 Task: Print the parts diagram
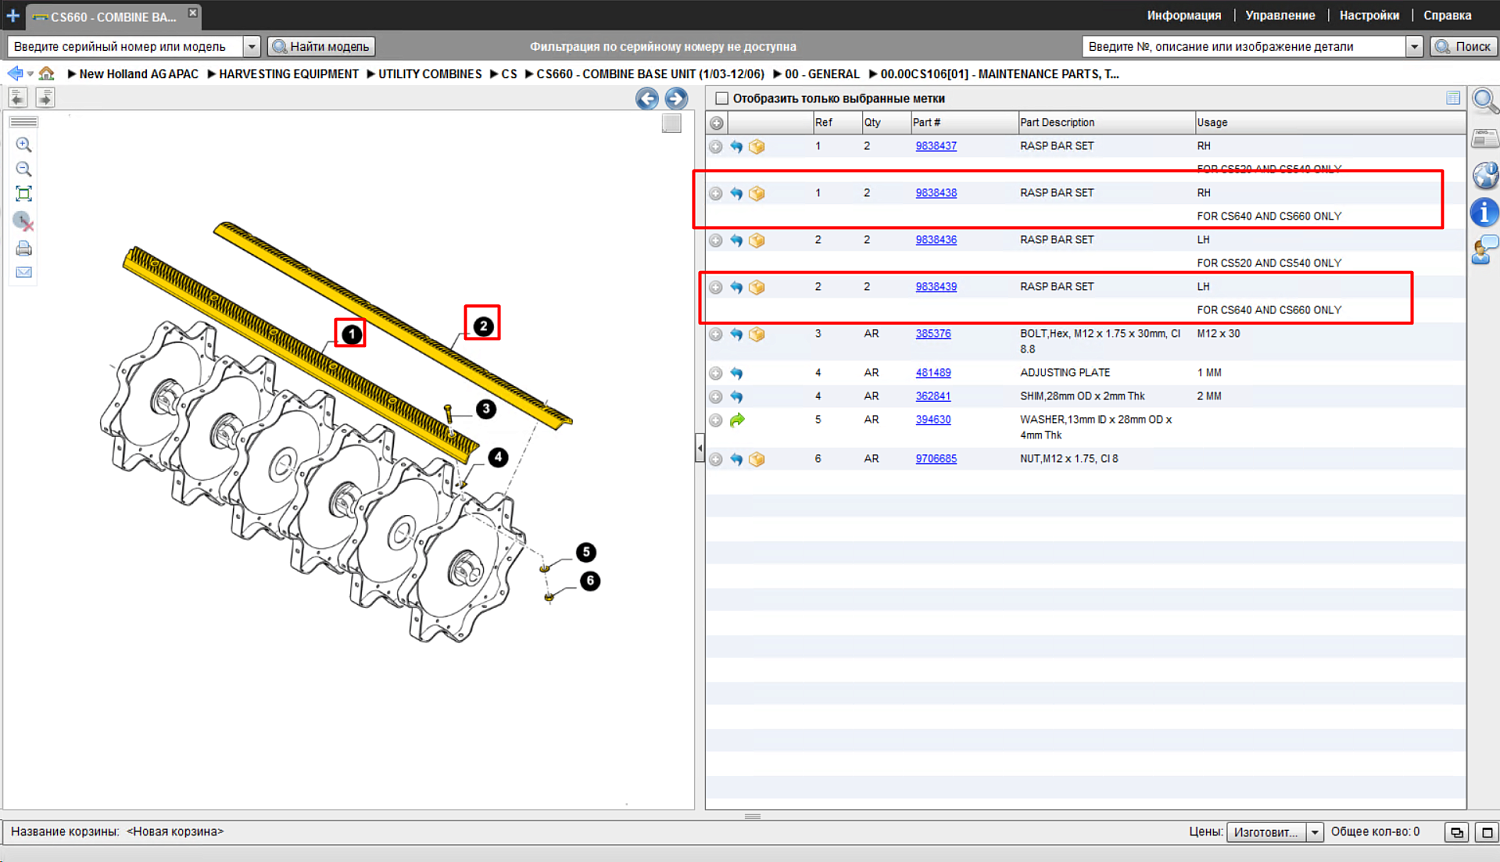pyautogui.click(x=24, y=248)
